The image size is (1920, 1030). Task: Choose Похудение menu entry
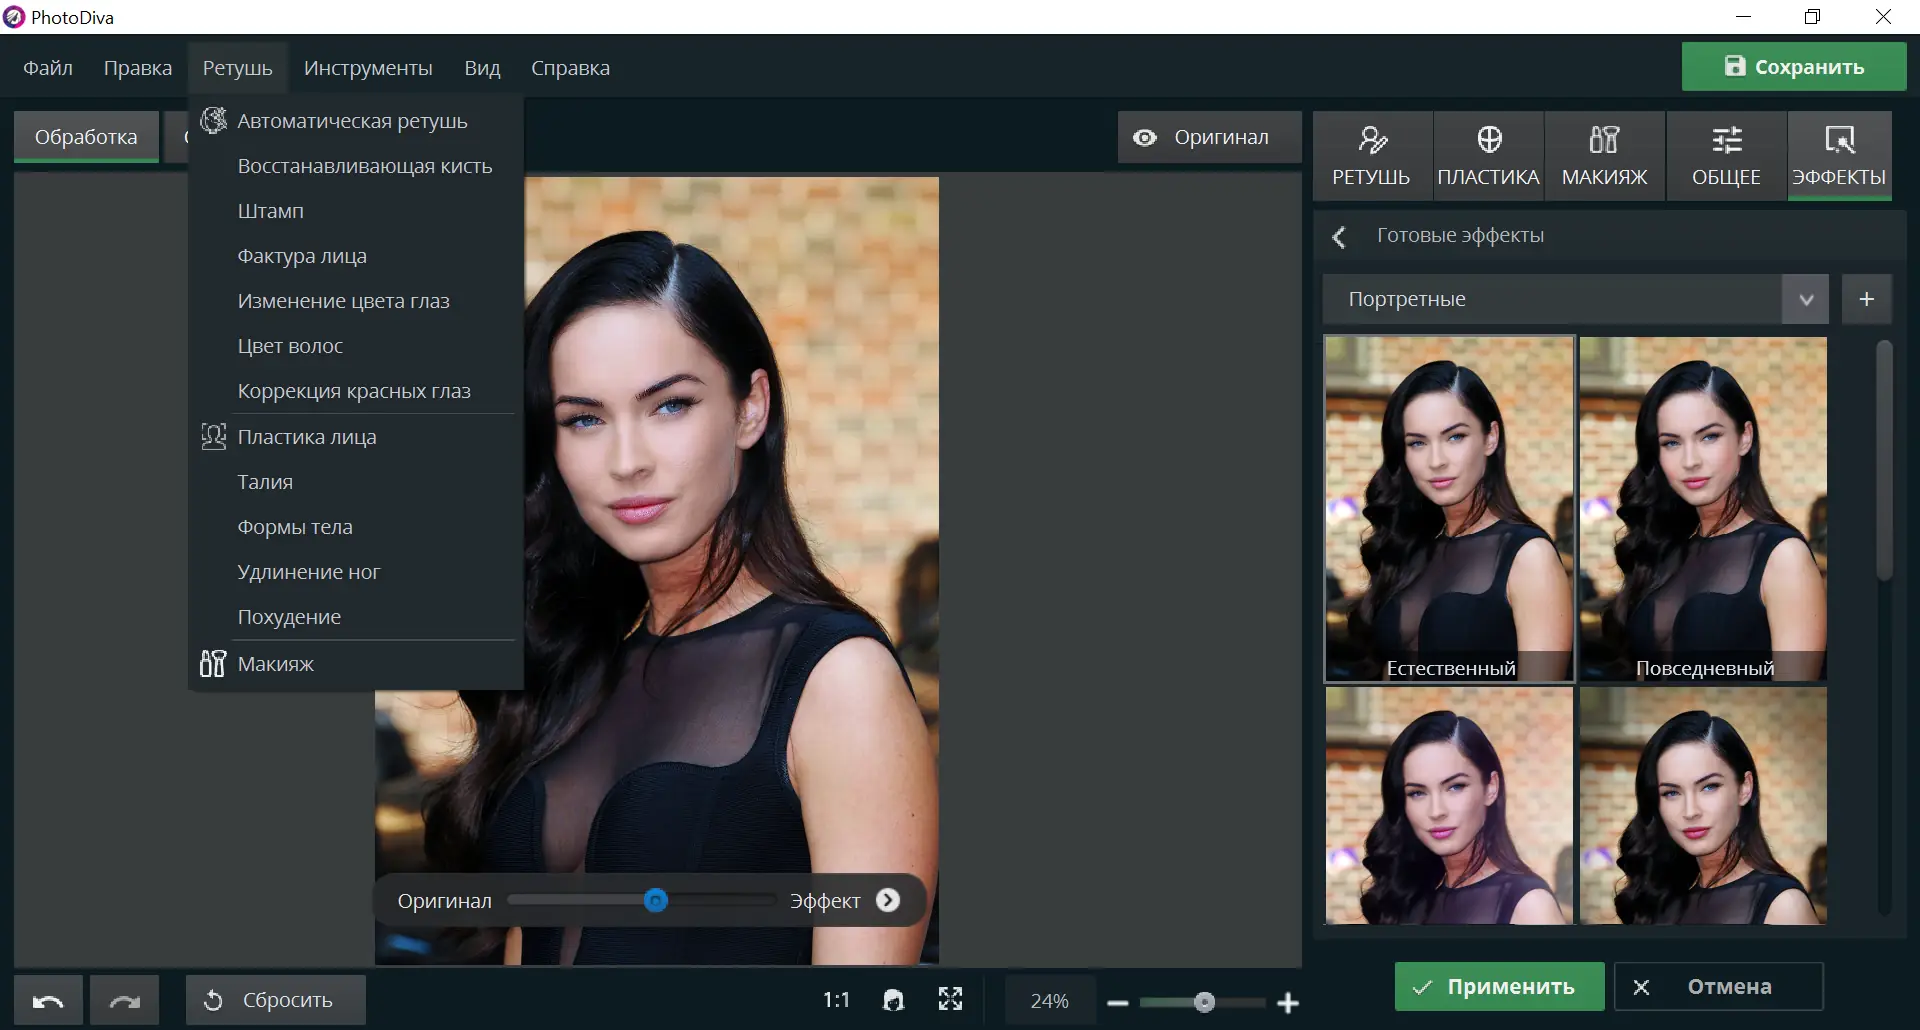[355, 617]
